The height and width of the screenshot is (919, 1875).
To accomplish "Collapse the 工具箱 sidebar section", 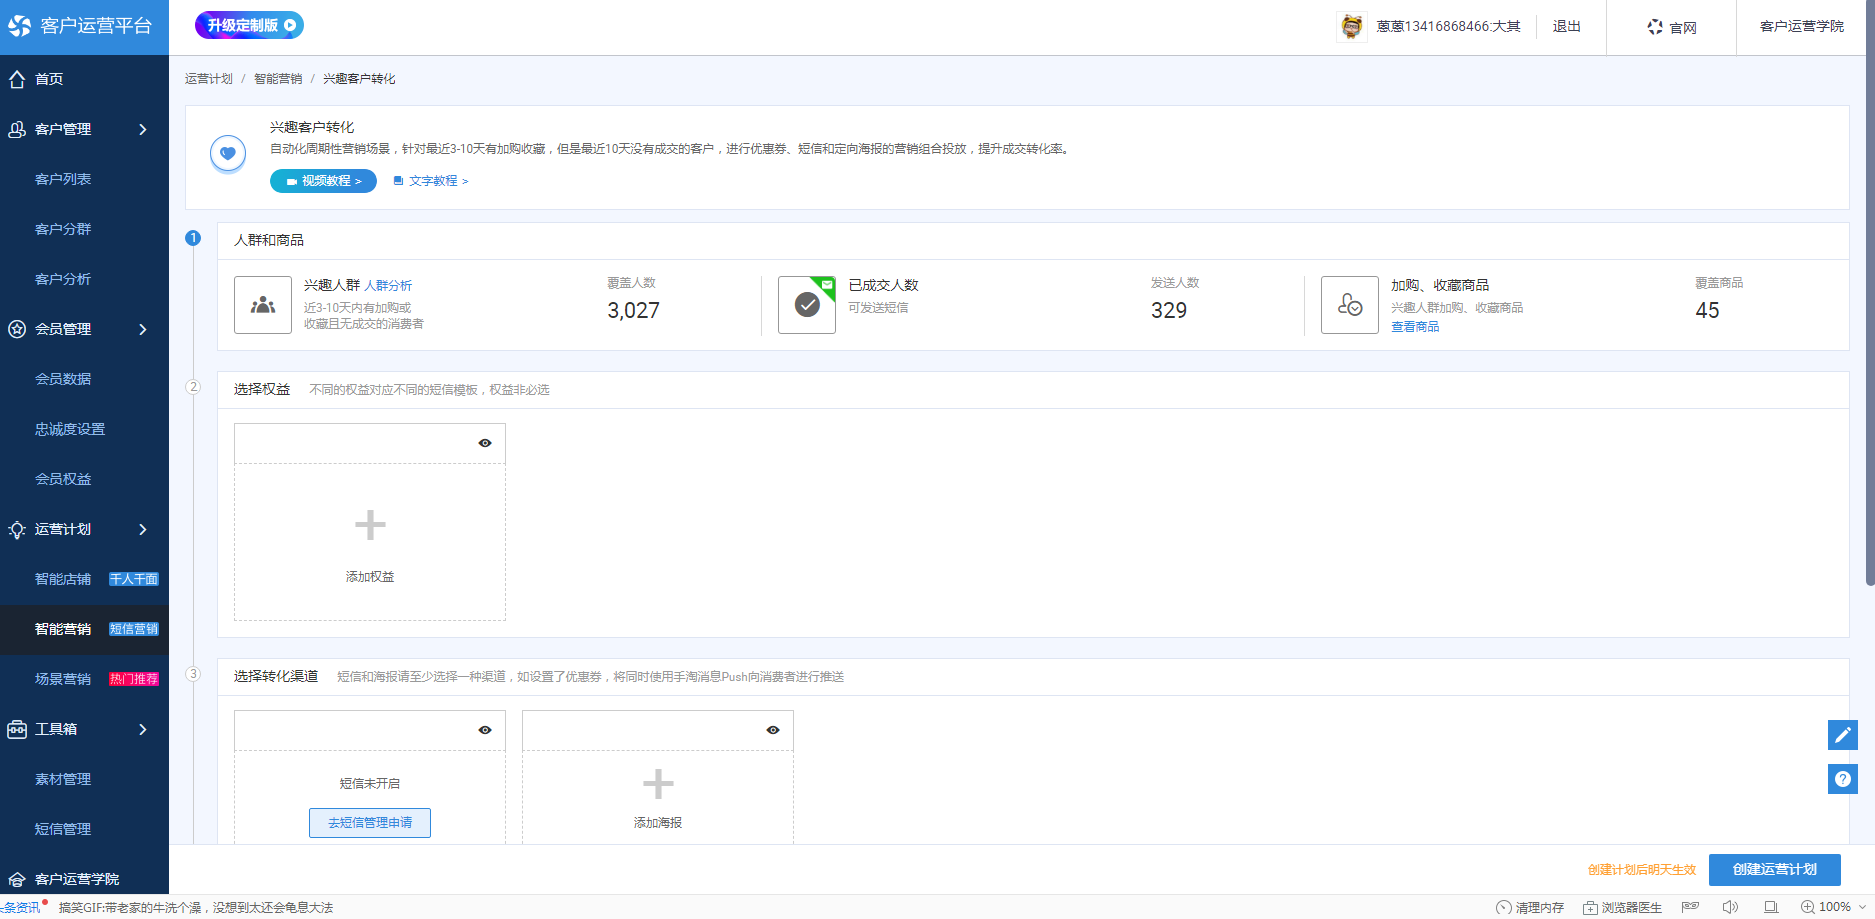I will click(143, 729).
